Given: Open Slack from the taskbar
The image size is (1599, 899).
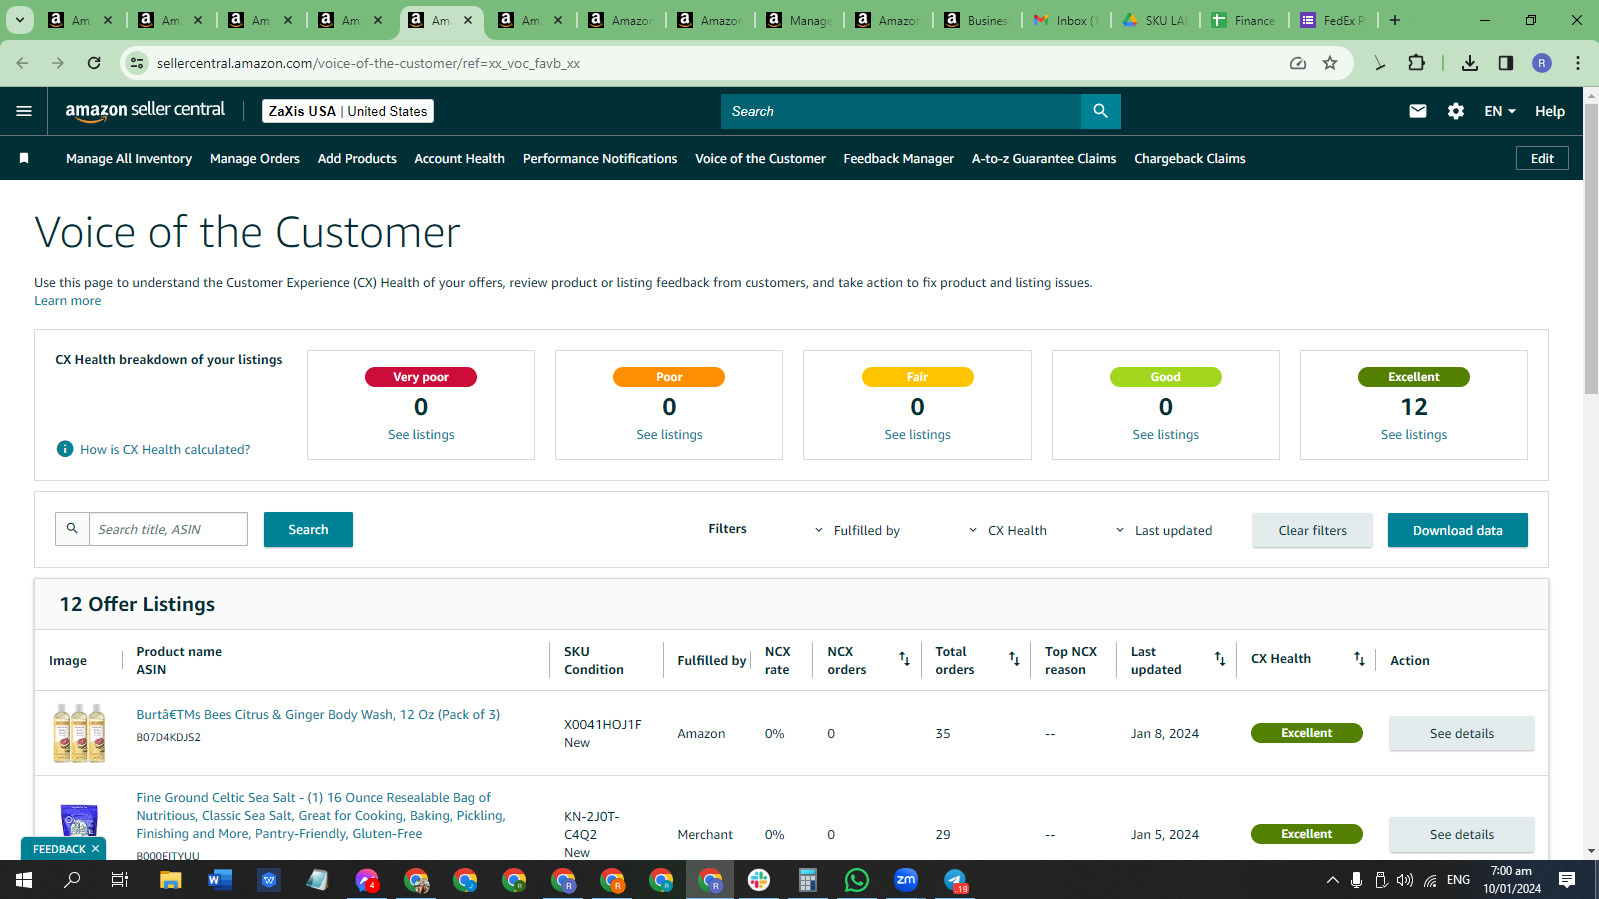Looking at the screenshot, I should pos(759,880).
